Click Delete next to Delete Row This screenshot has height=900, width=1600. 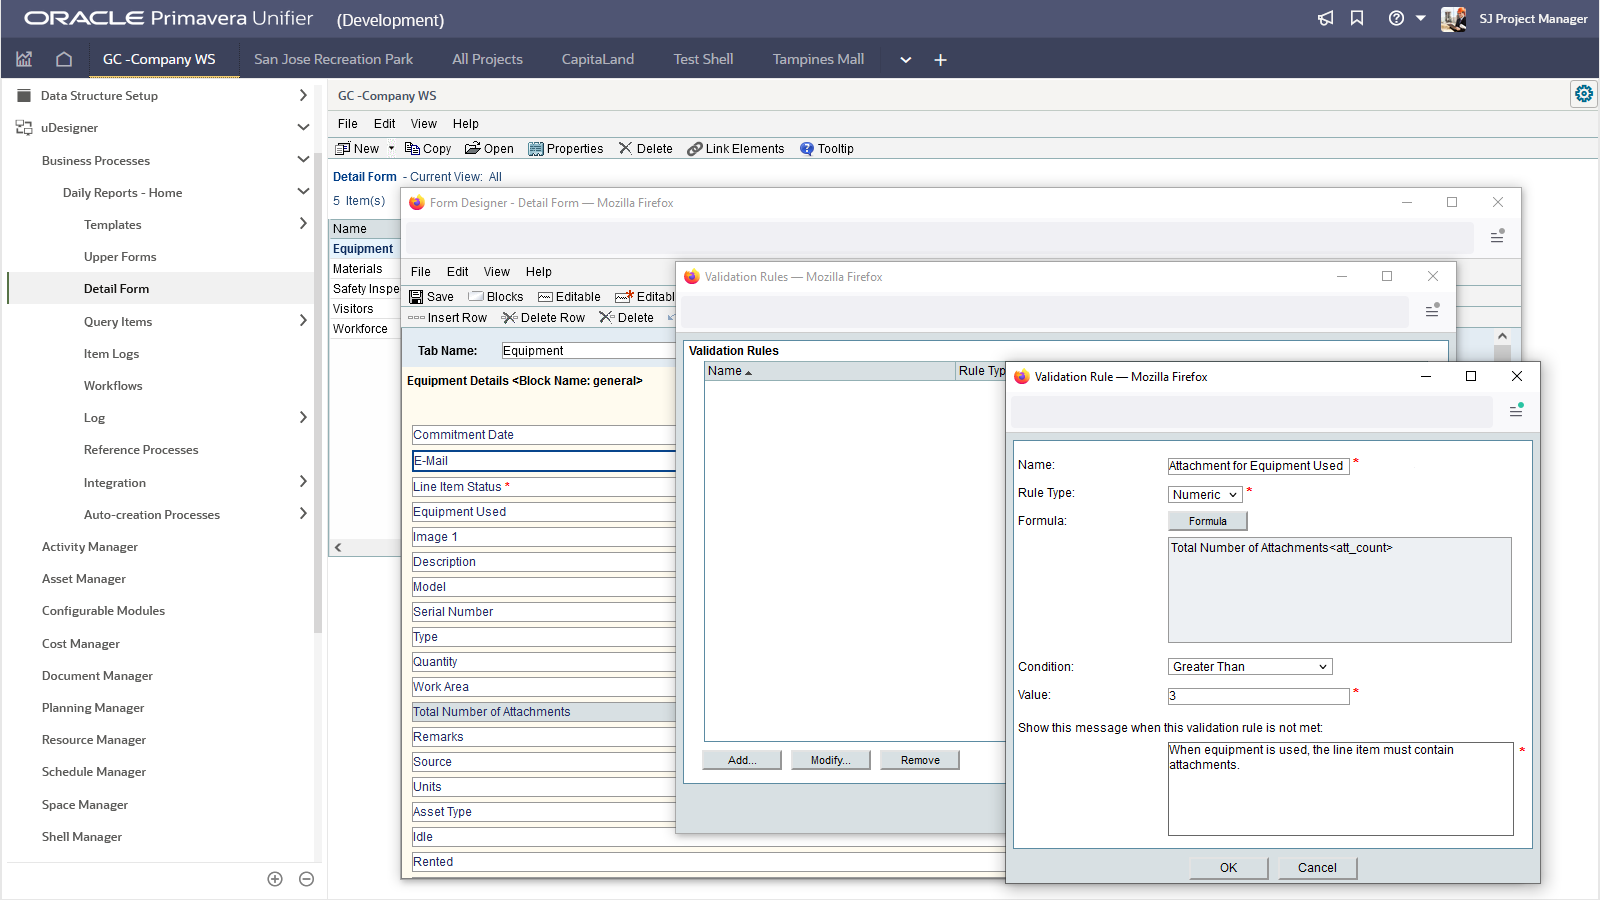[626, 317]
